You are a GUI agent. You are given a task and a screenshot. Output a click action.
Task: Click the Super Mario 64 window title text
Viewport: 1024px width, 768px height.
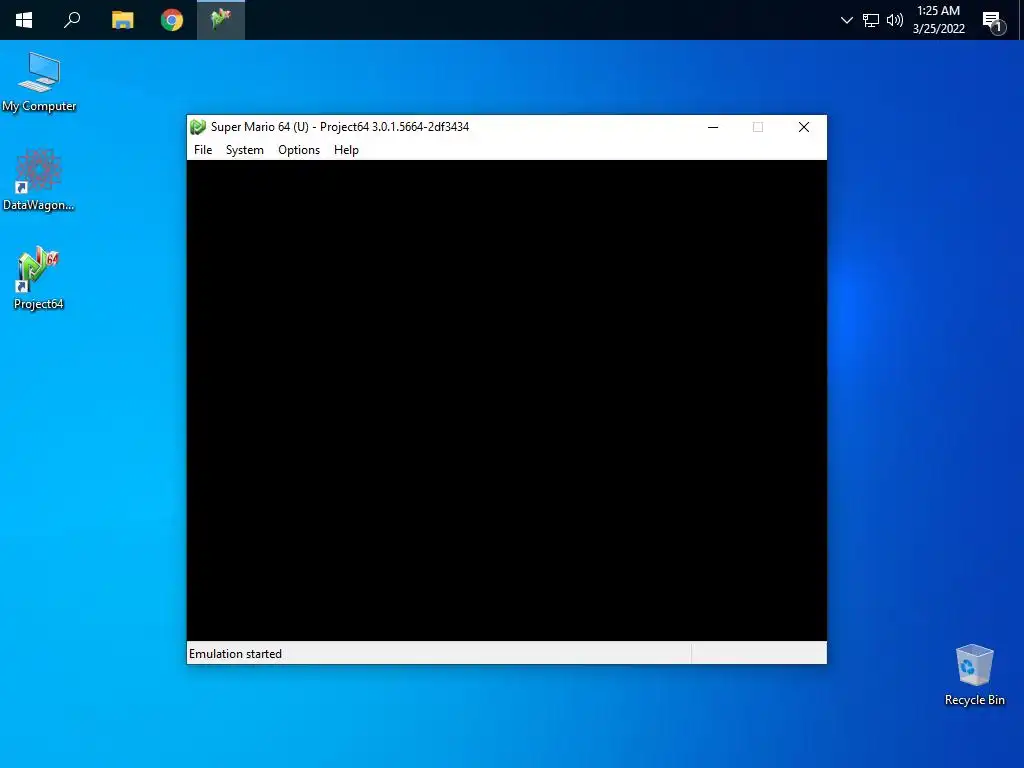pos(340,127)
